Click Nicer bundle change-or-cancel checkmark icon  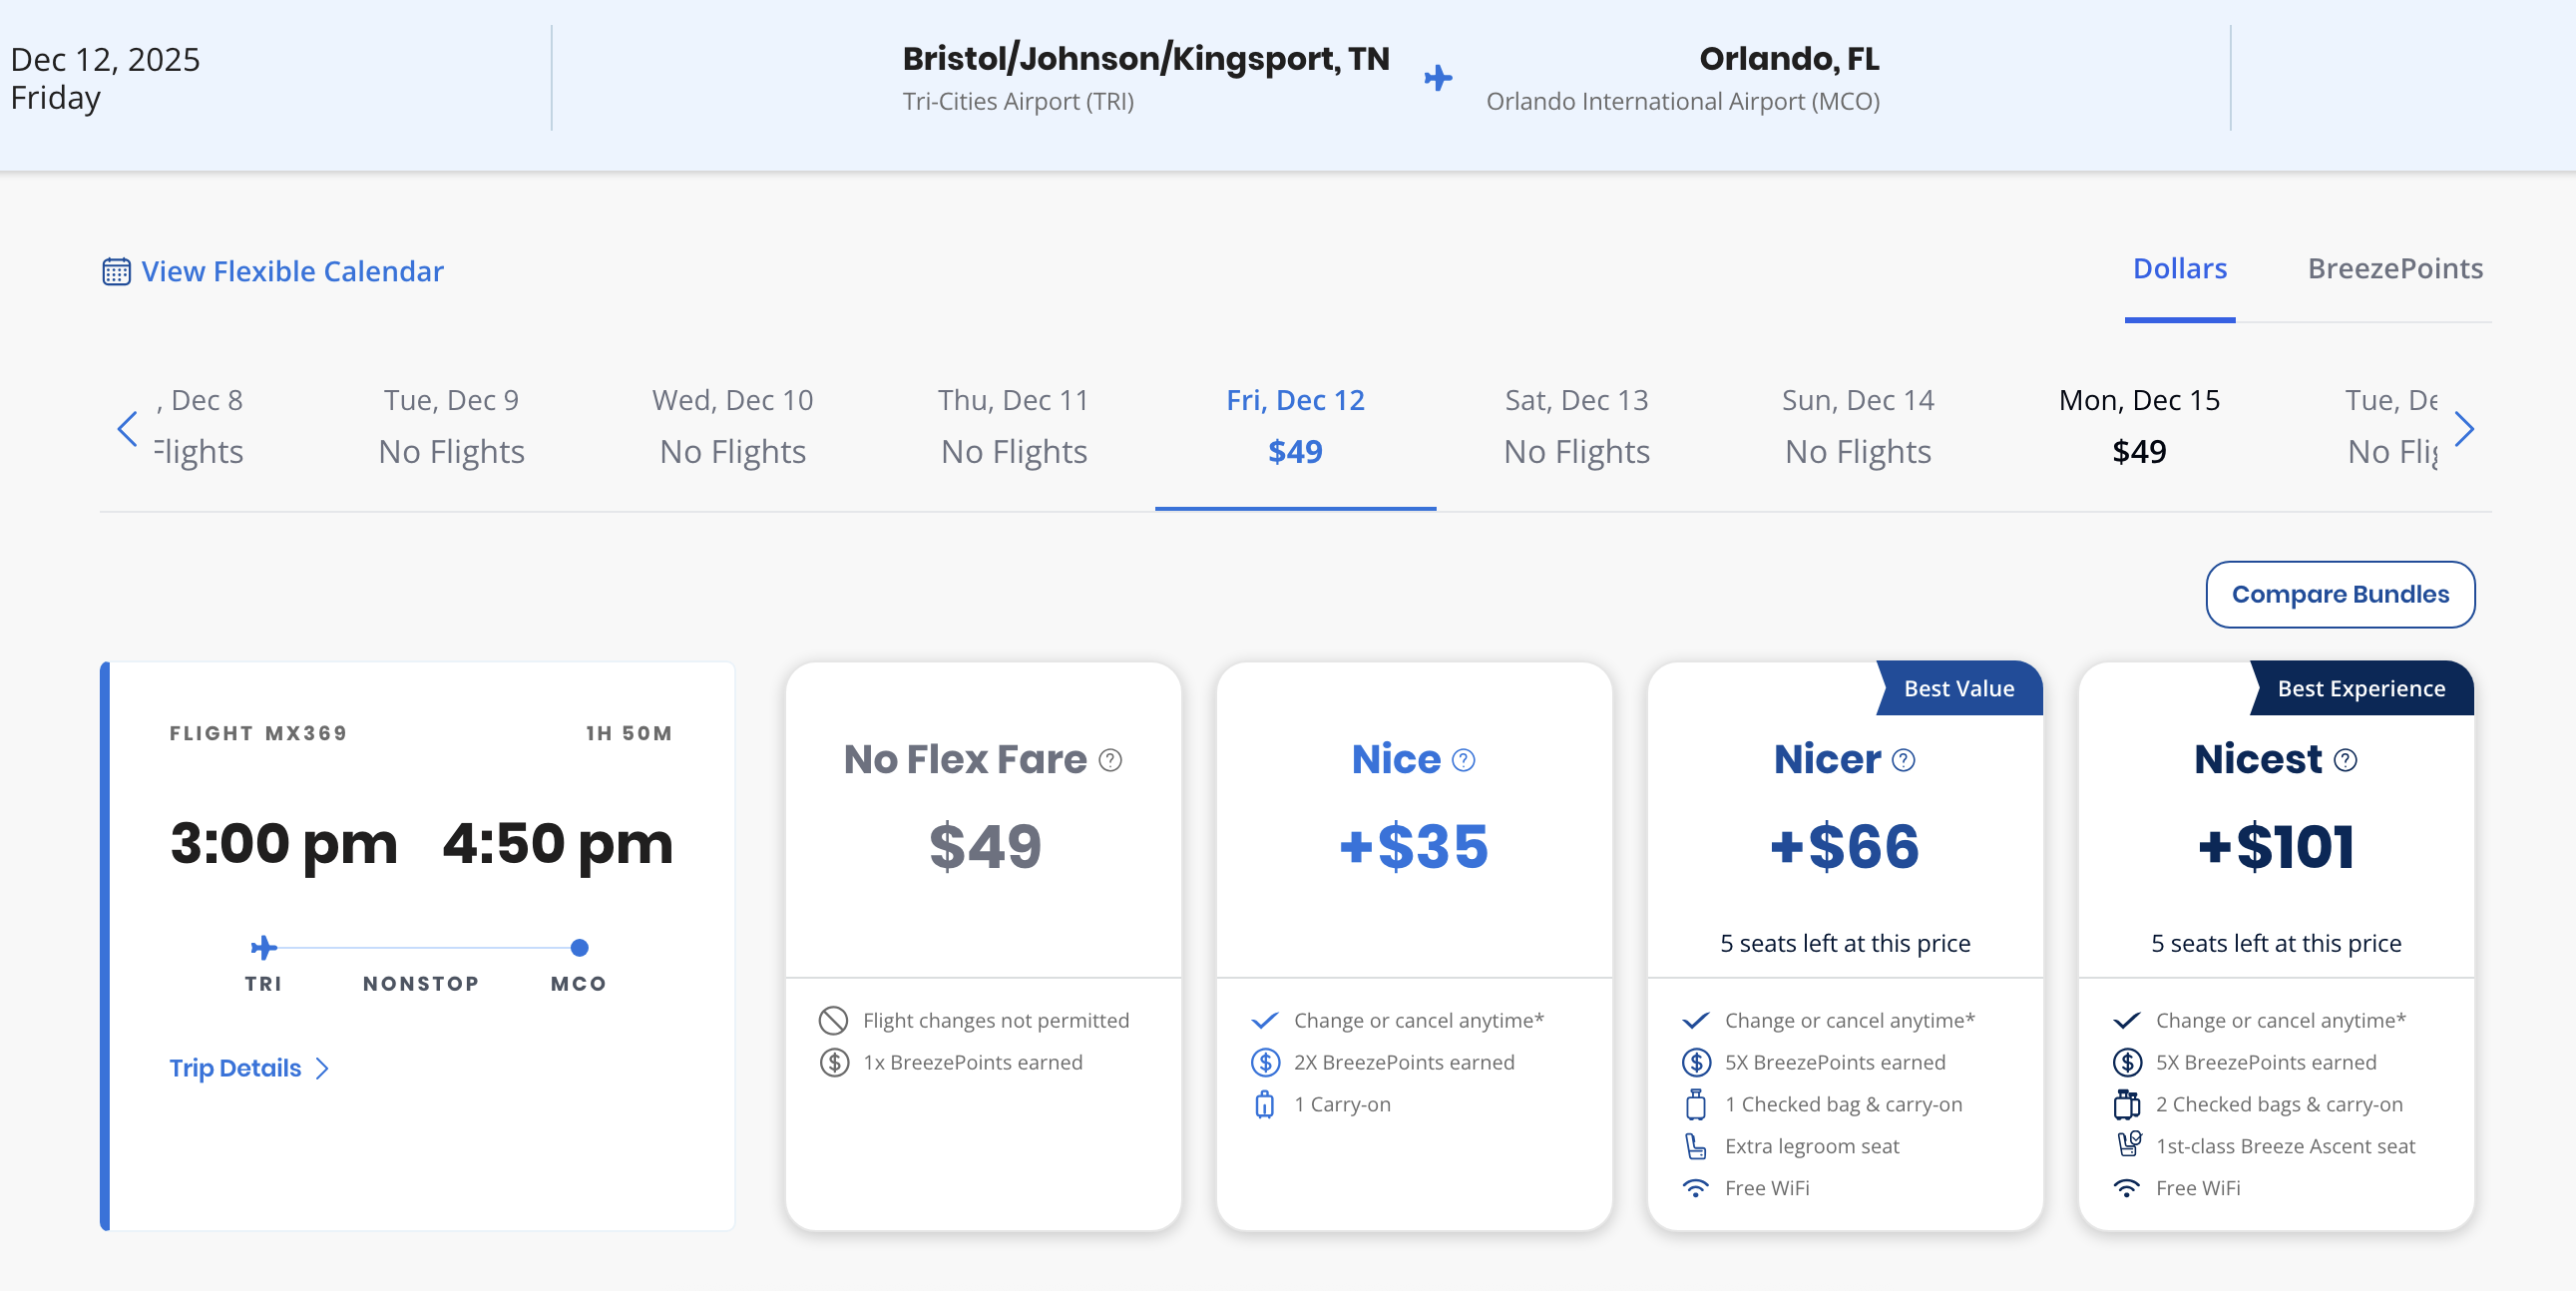coord(1695,1020)
